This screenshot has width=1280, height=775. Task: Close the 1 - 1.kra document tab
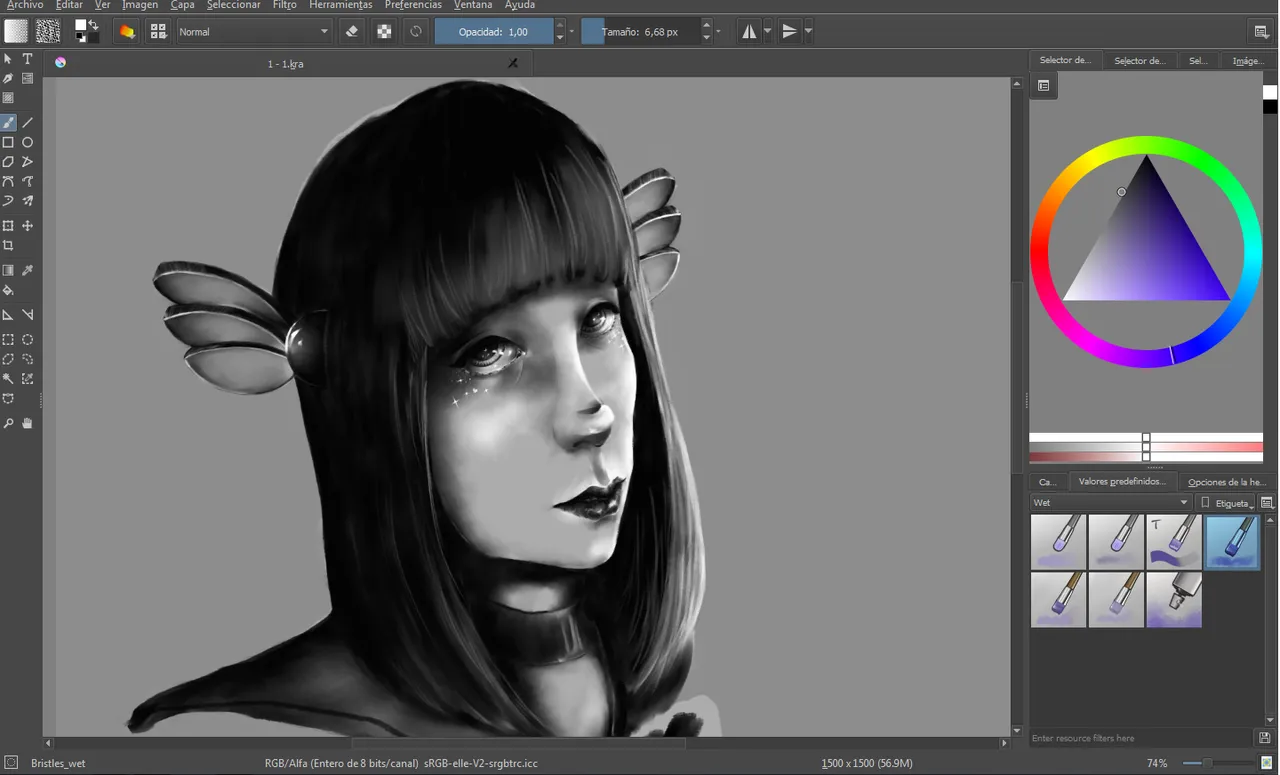[x=513, y=63]
